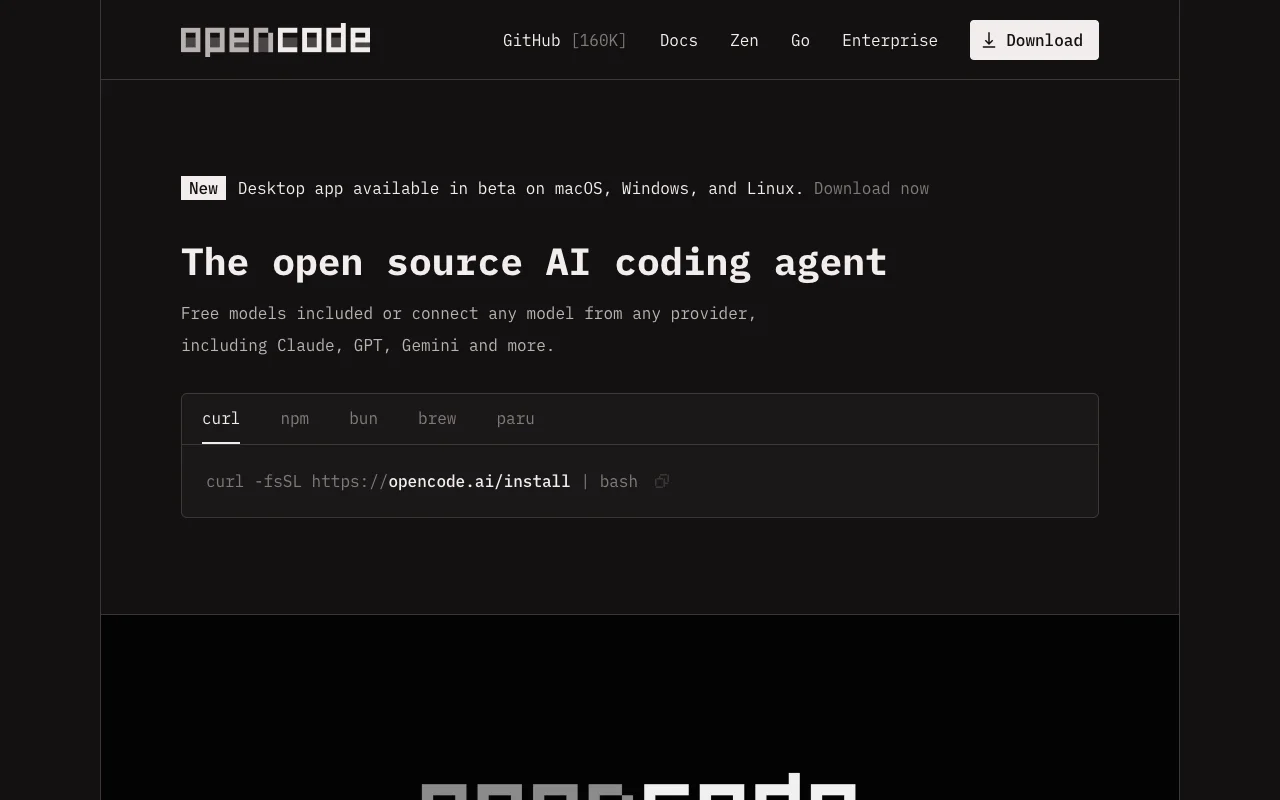This screenshot has width=1280, height=800.
Task: Follow the 'Download now' link
Action: (x=871, y=188)
